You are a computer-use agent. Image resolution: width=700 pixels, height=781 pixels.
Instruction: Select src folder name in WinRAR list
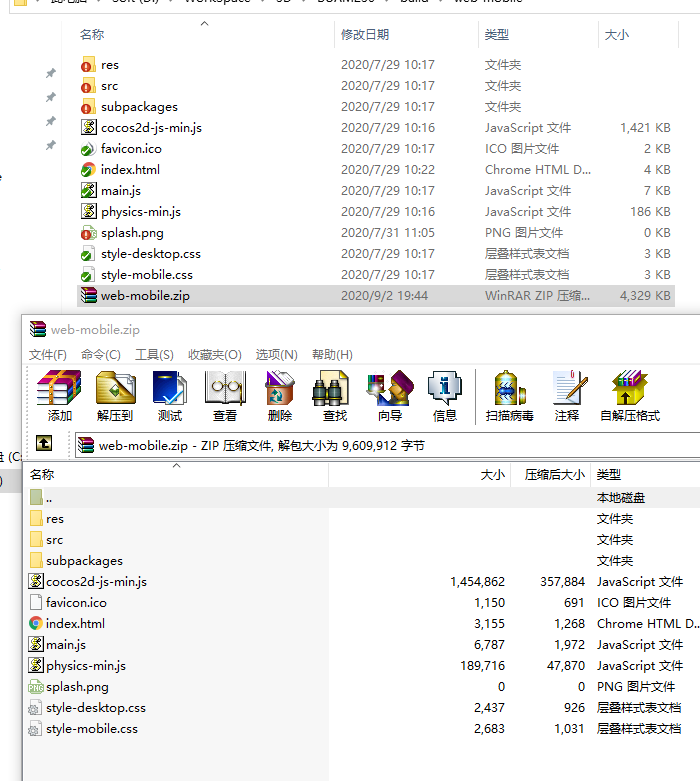click(x=54, y=540)
